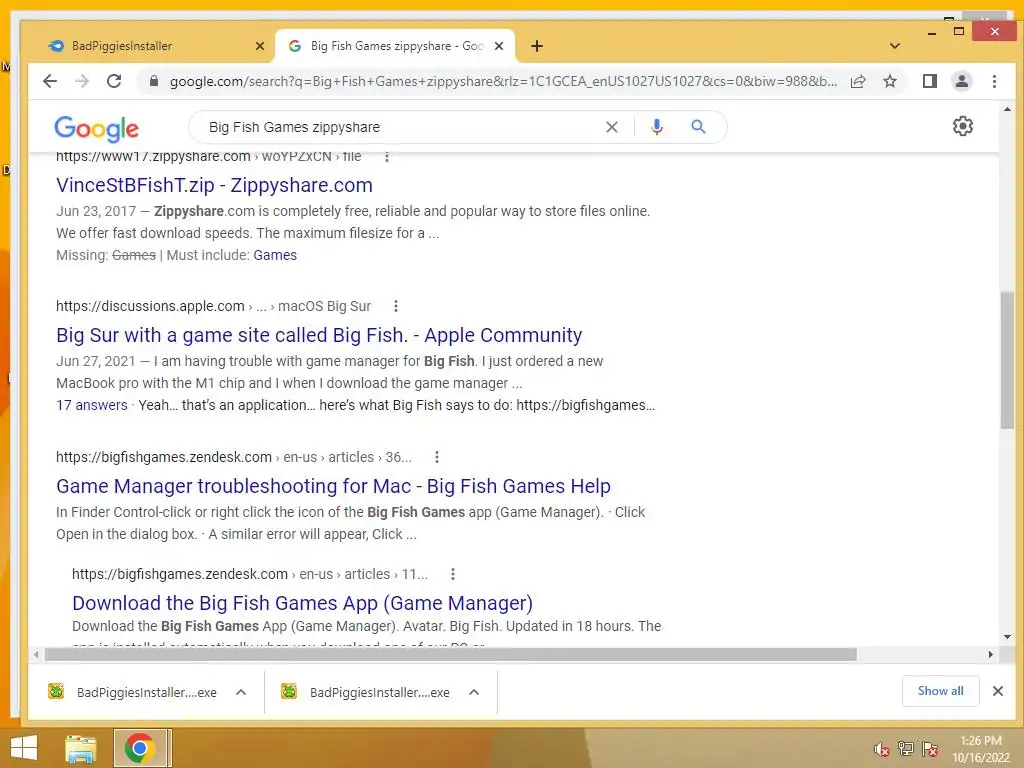Show all downloads
The height and width of the screenshot is (768, 1024).
940,691
